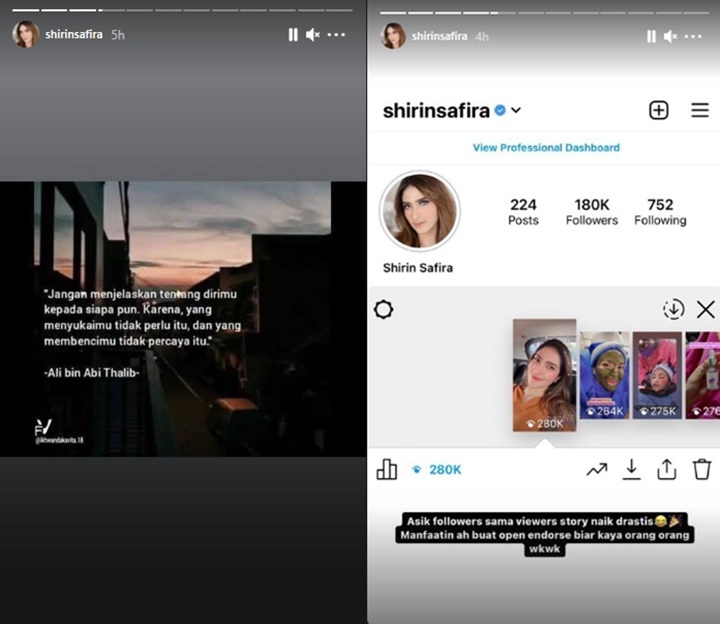The image size is (720, 624).
Task: Tap the 'Asik followers' caption text
Action: [545, 534]
